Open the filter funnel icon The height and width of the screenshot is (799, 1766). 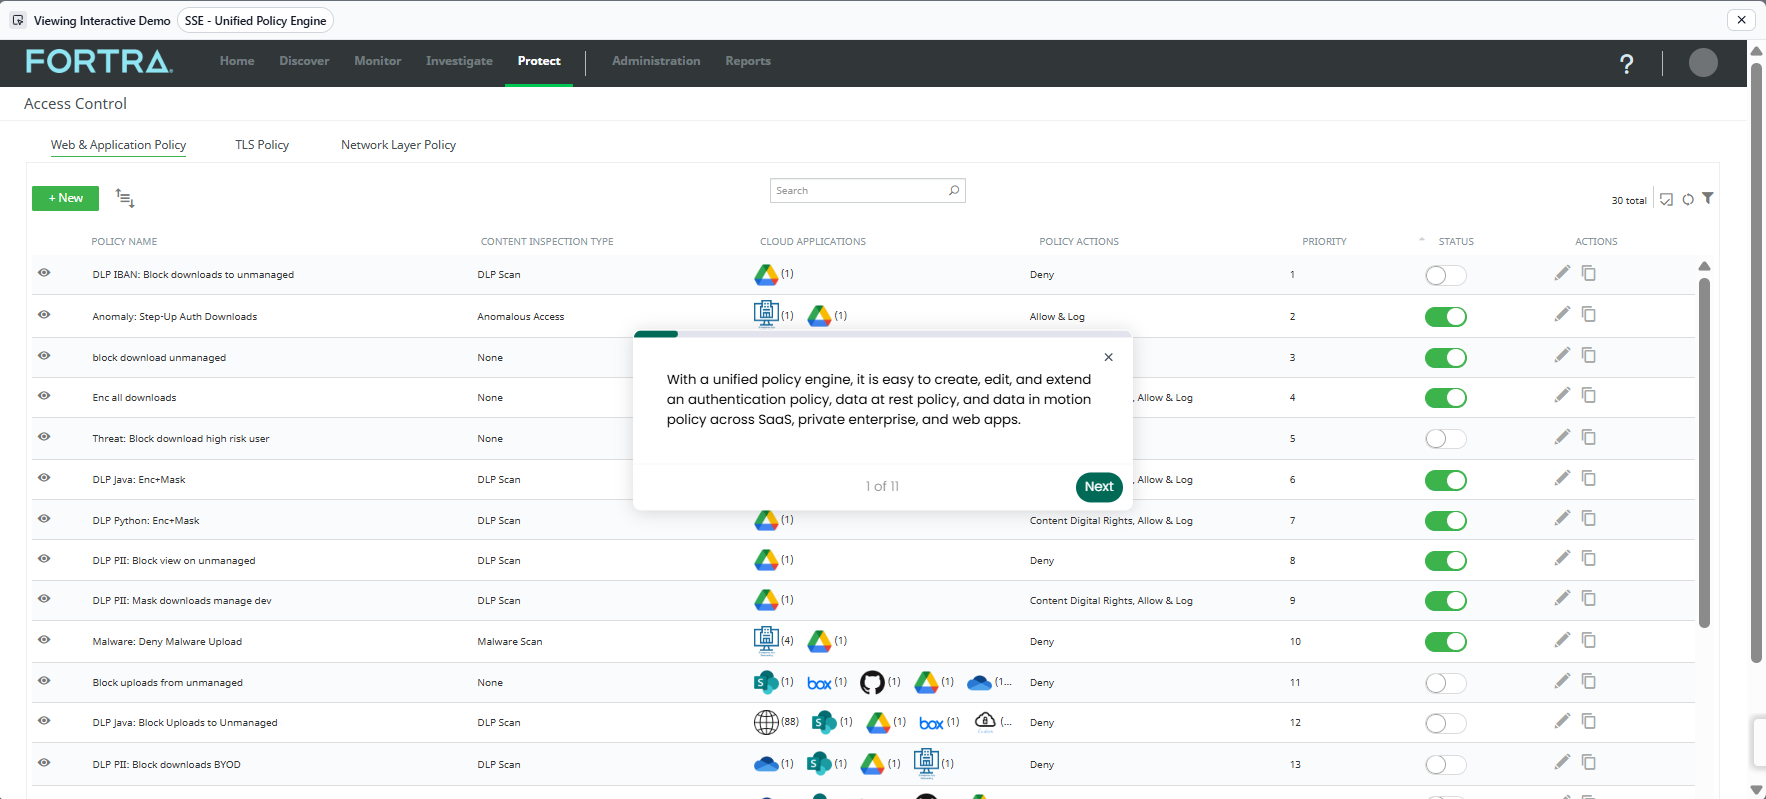pos(1708,198)
